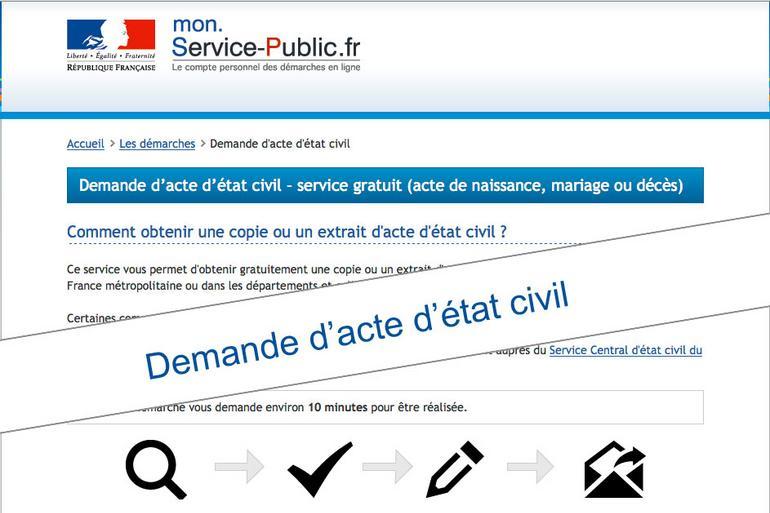Select the 'Demande d'acte d'état civil' breadcrumb text
The image size is (770, 513).
[x=280, y=144]
